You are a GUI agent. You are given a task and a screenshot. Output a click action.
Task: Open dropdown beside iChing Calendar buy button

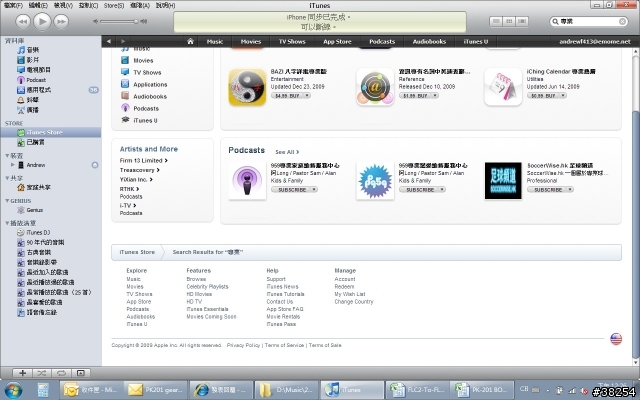tap(563, 96)
